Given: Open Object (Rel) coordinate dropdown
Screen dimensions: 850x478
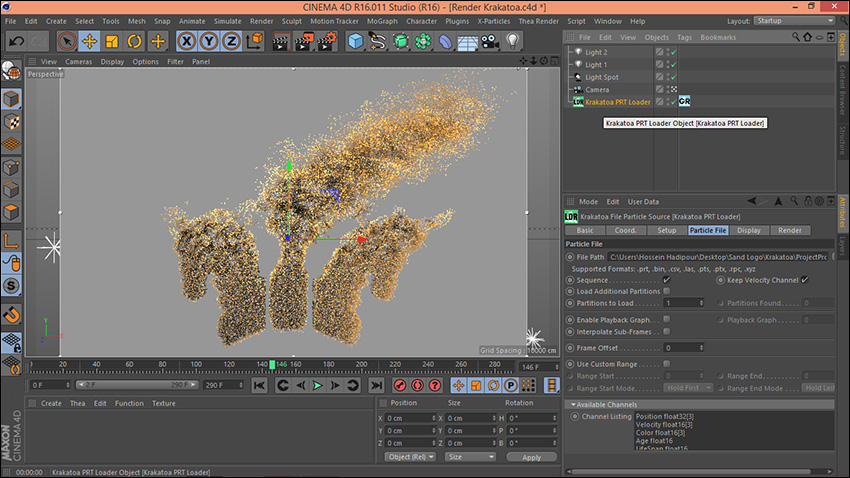Looking at the screenshot, I should point(411,457).
